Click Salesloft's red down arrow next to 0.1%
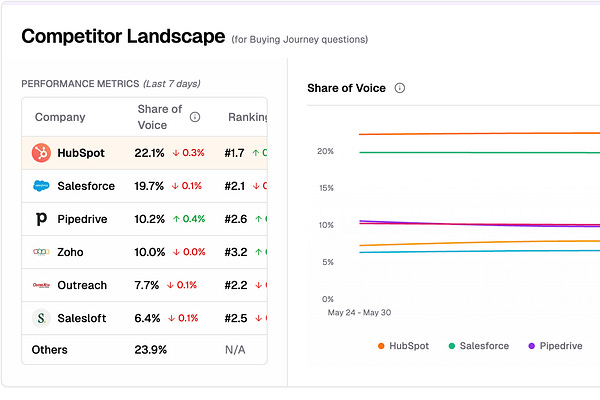Screen dimensions: 600x400 pos(172,318)
